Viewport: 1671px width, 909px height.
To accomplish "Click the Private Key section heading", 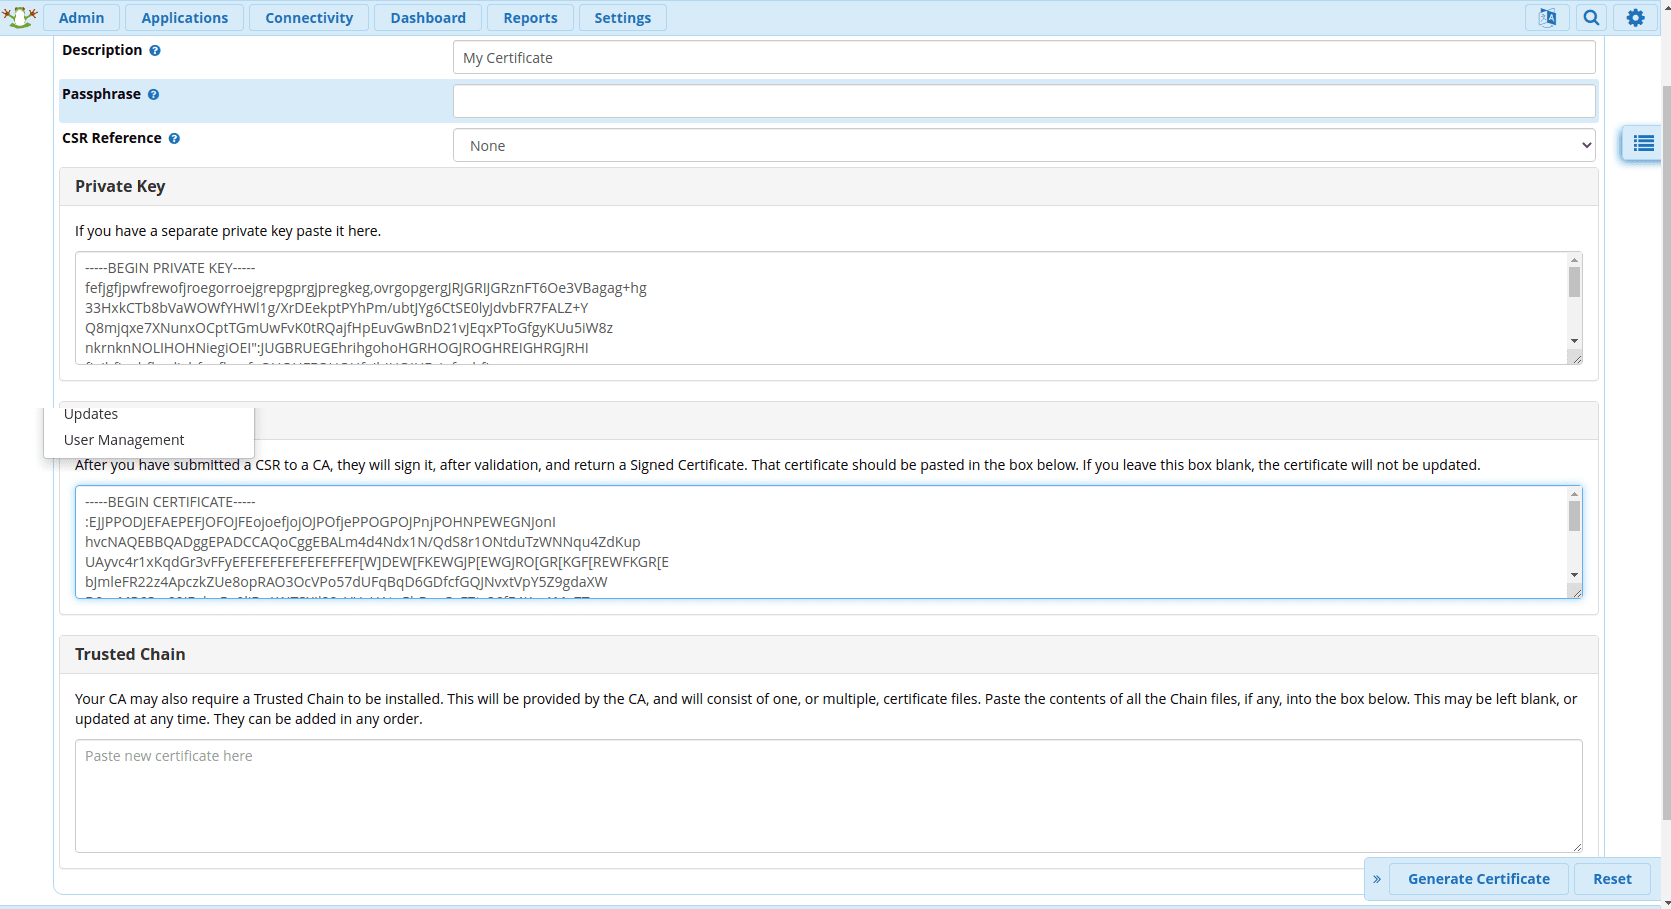I will point(120,186).
